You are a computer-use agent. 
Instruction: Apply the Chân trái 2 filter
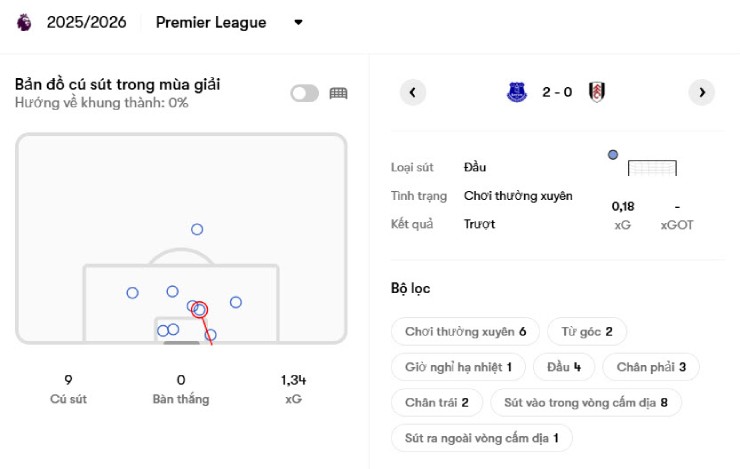click(437, 403)
